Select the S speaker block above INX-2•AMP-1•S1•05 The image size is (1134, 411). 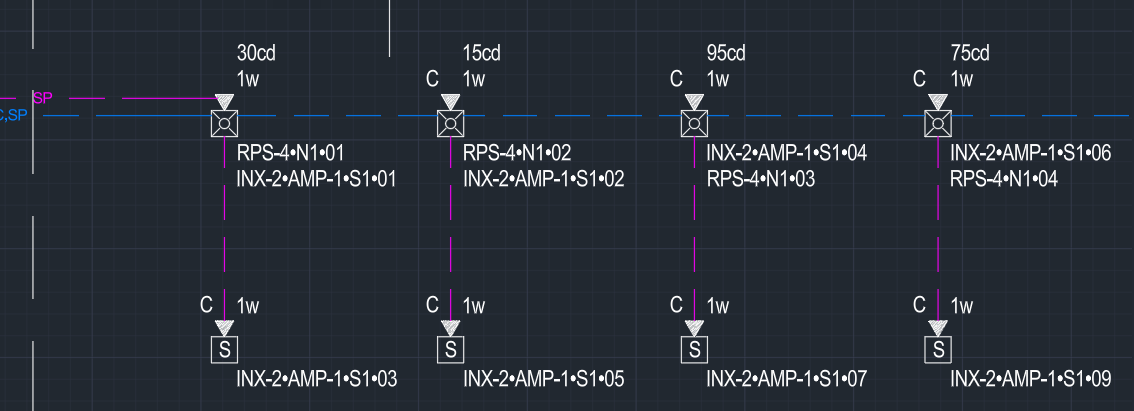pyautogui.click(x=451, y=350)
